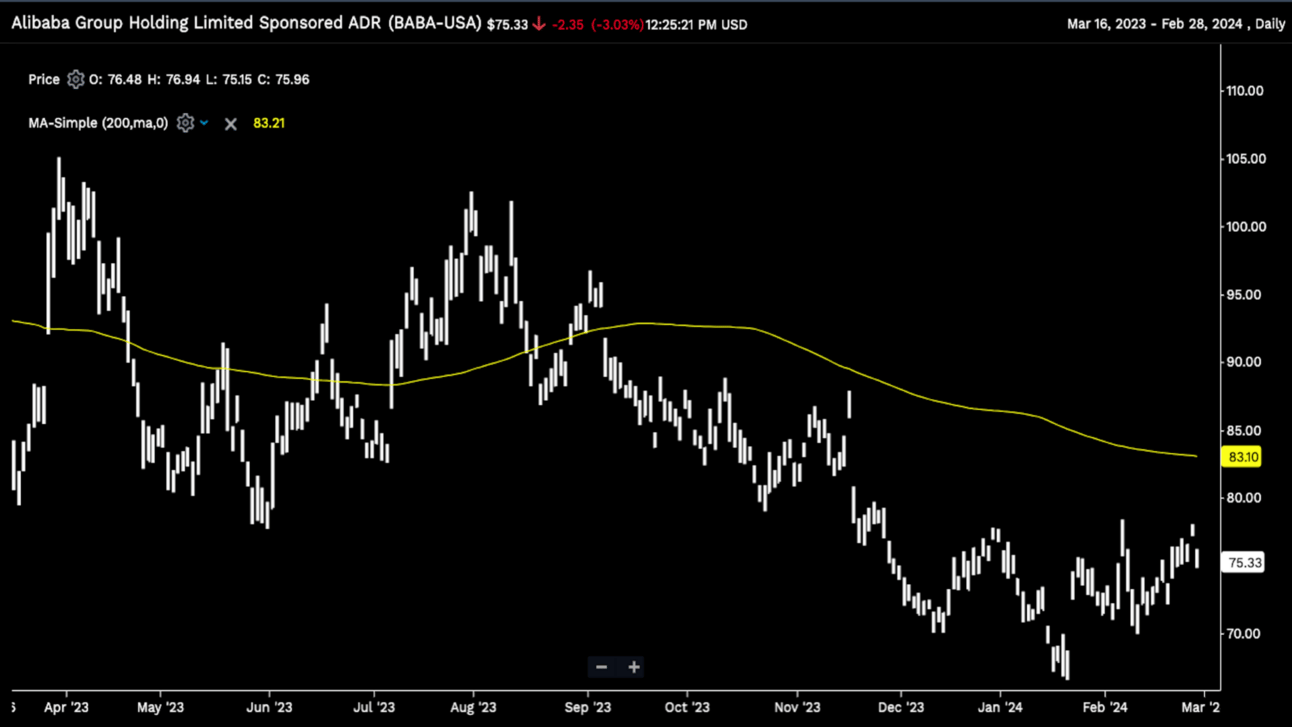This screenshot has height=727, width=1292.
Task: Select the C: 75.96 close value
Action: point(283,79)
